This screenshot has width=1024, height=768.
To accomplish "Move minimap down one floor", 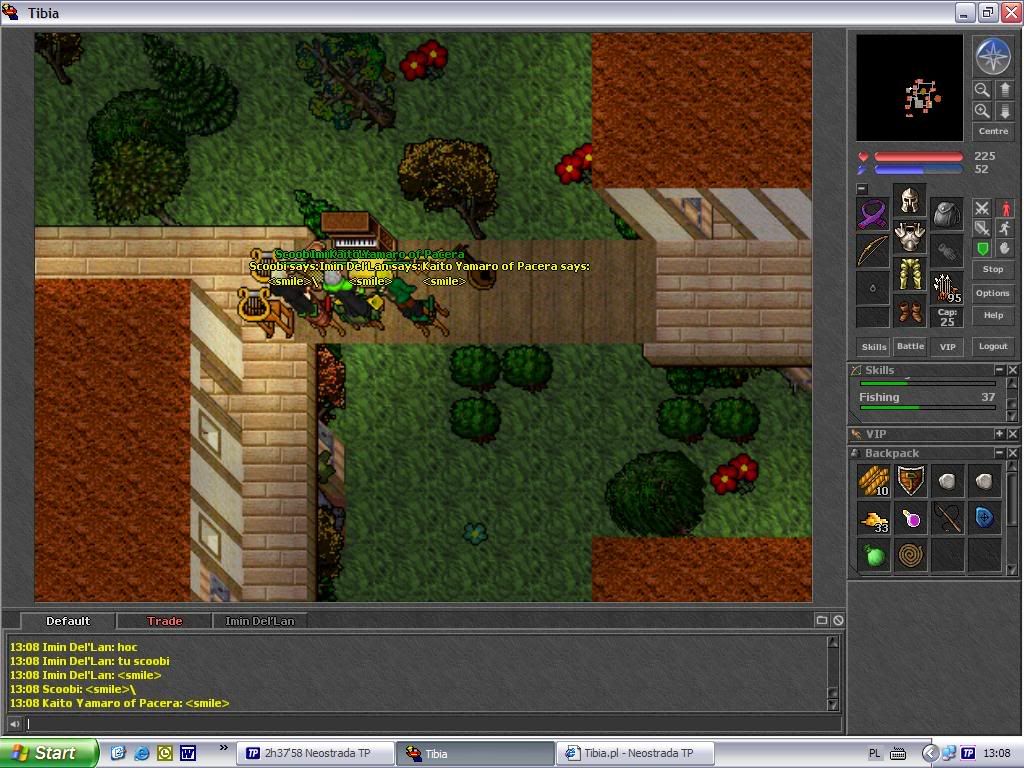I will [1004, 111].
